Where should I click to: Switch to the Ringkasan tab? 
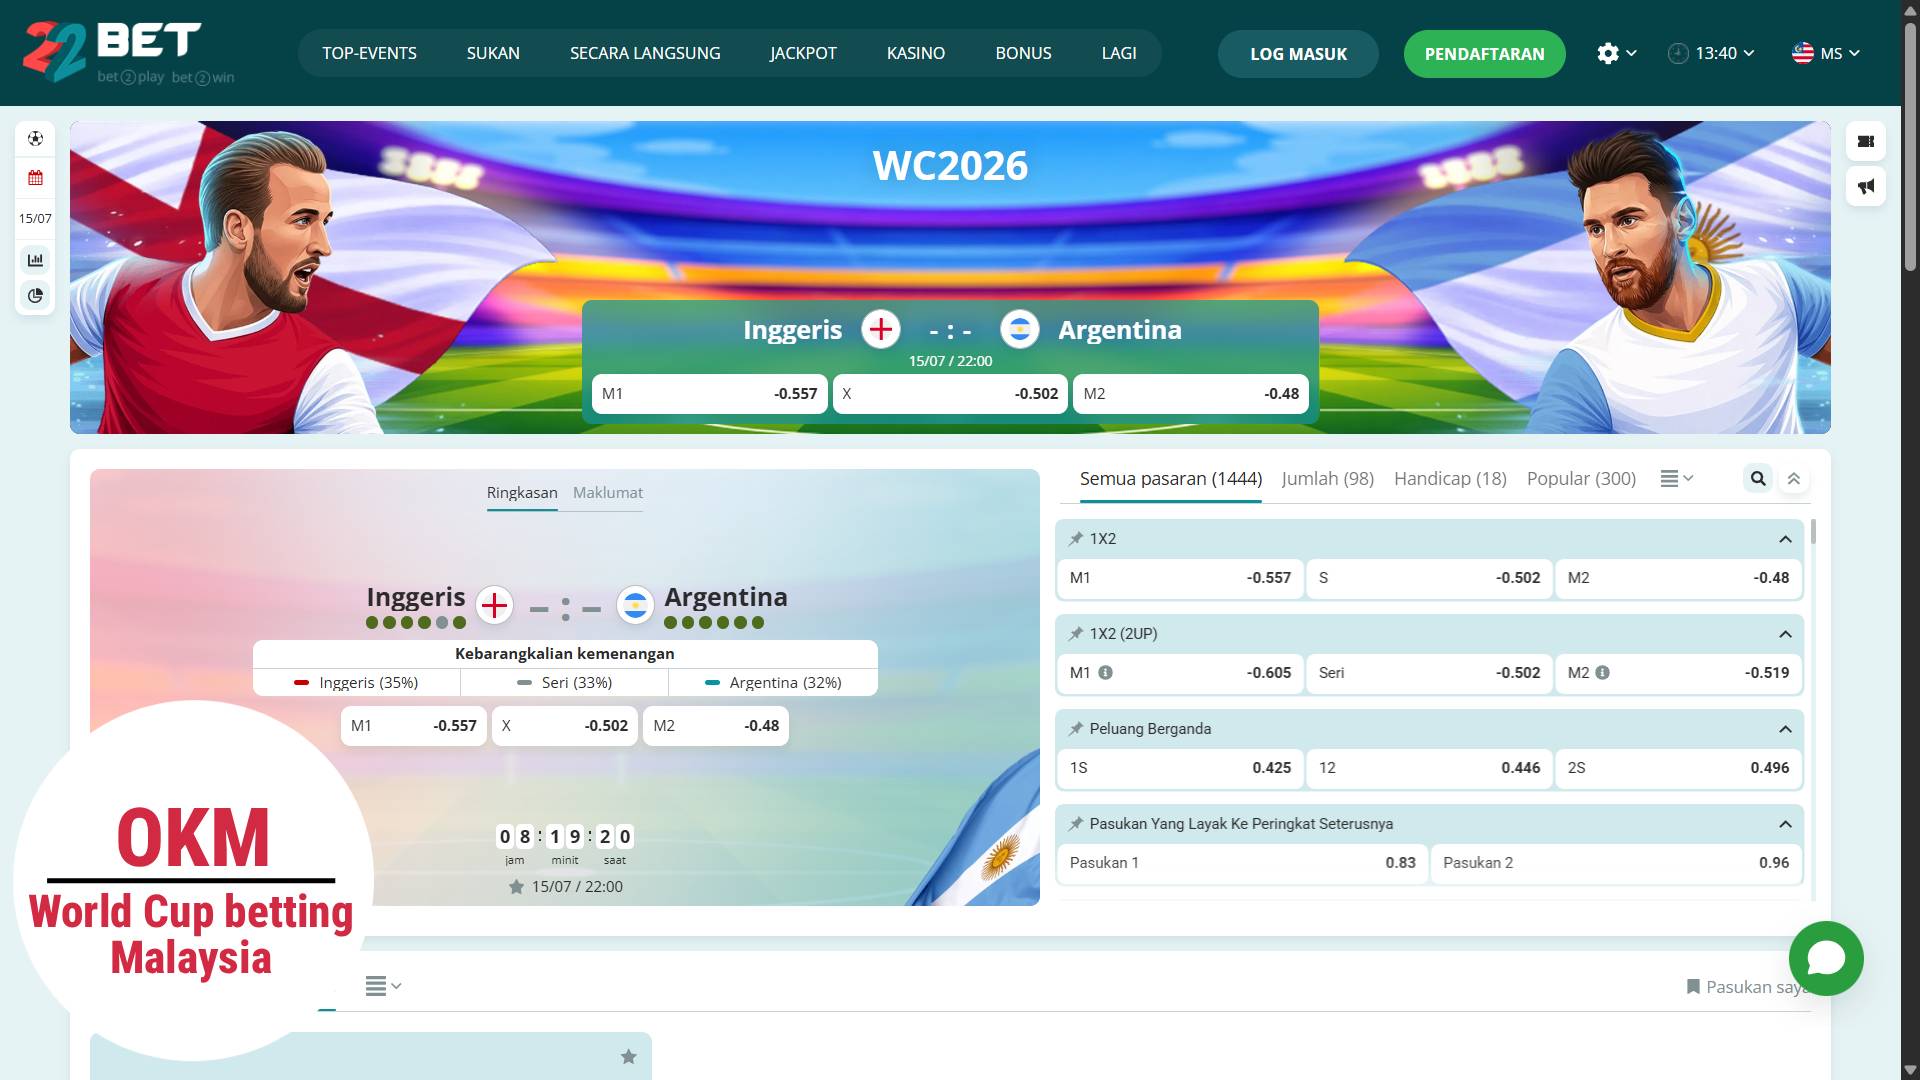coord(522,493)
